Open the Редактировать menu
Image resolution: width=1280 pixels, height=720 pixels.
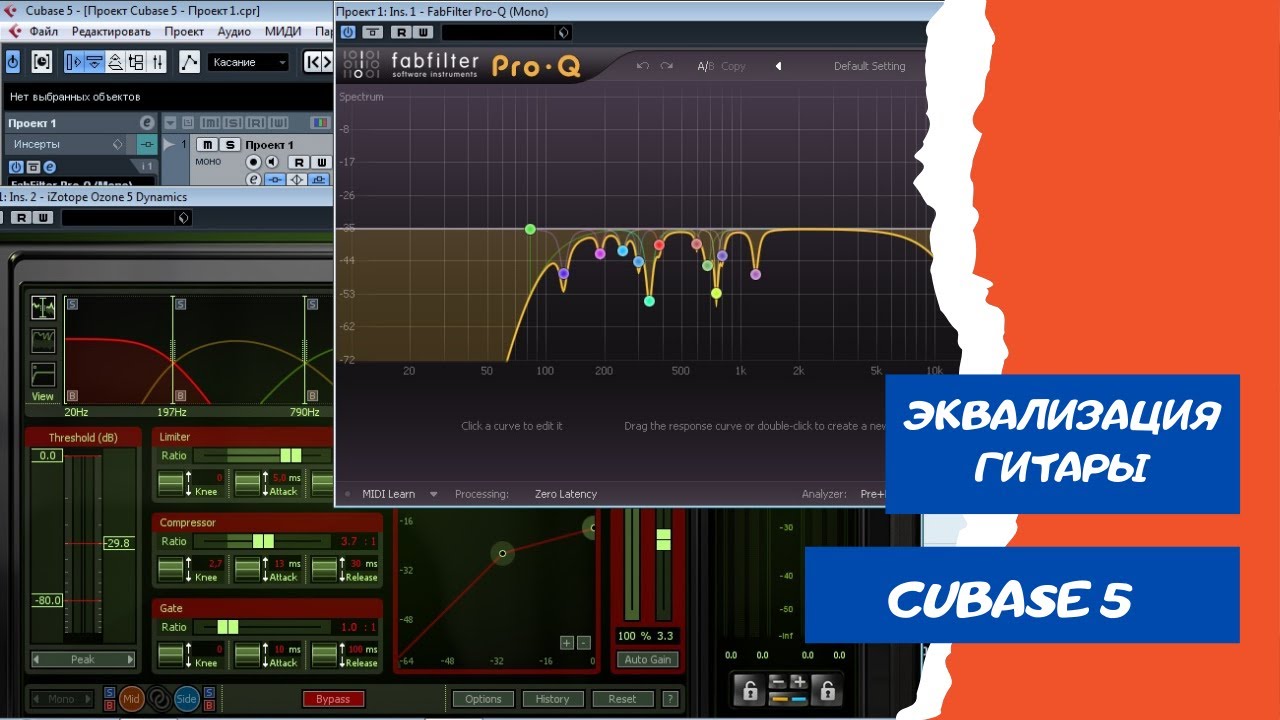(111, 31)
